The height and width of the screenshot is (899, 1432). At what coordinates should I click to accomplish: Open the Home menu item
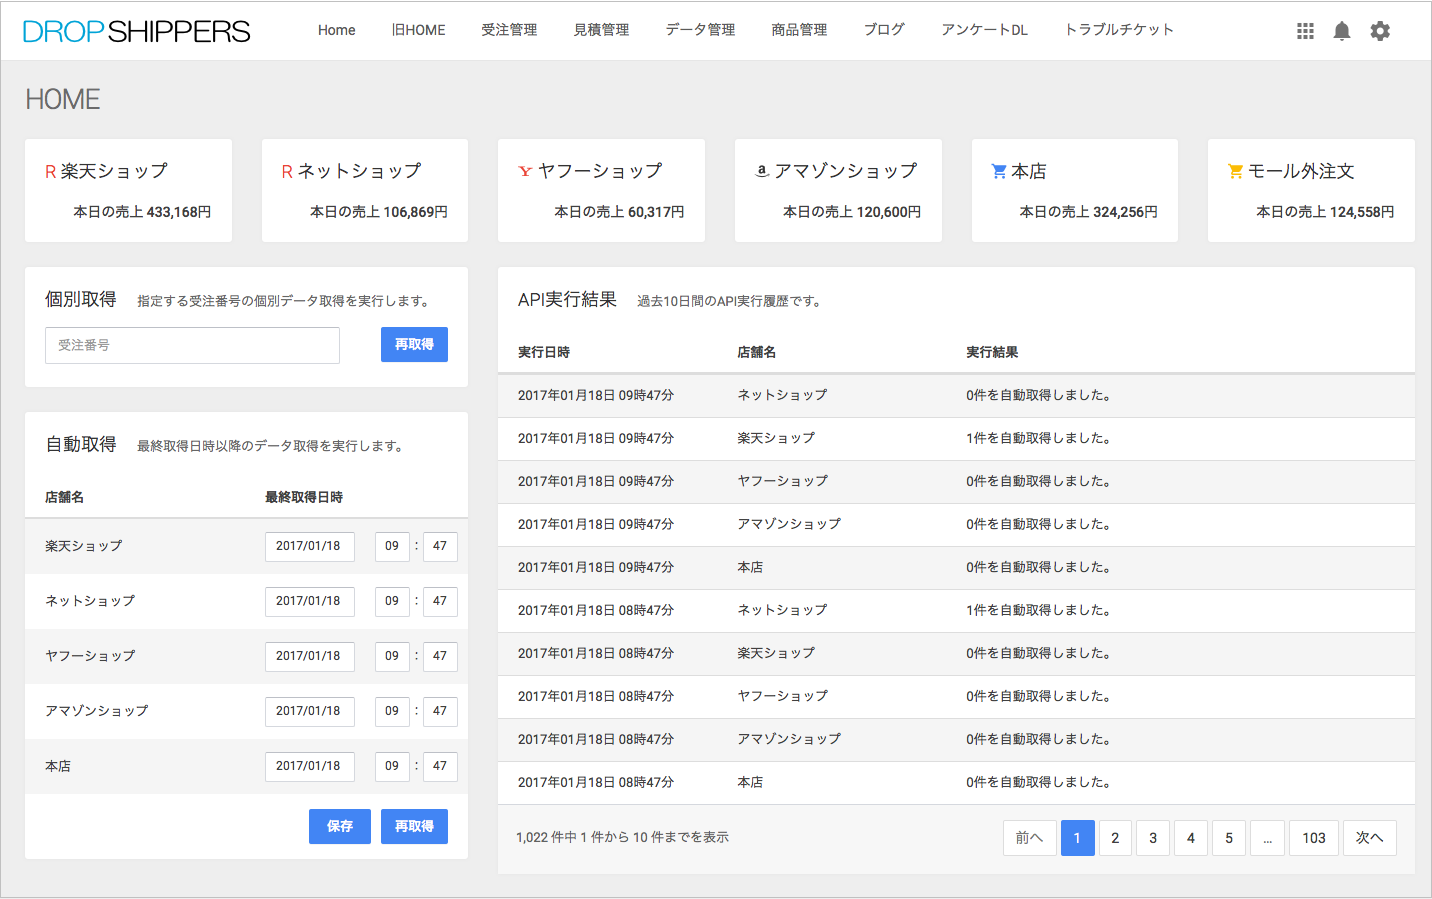tap(337, 30)
